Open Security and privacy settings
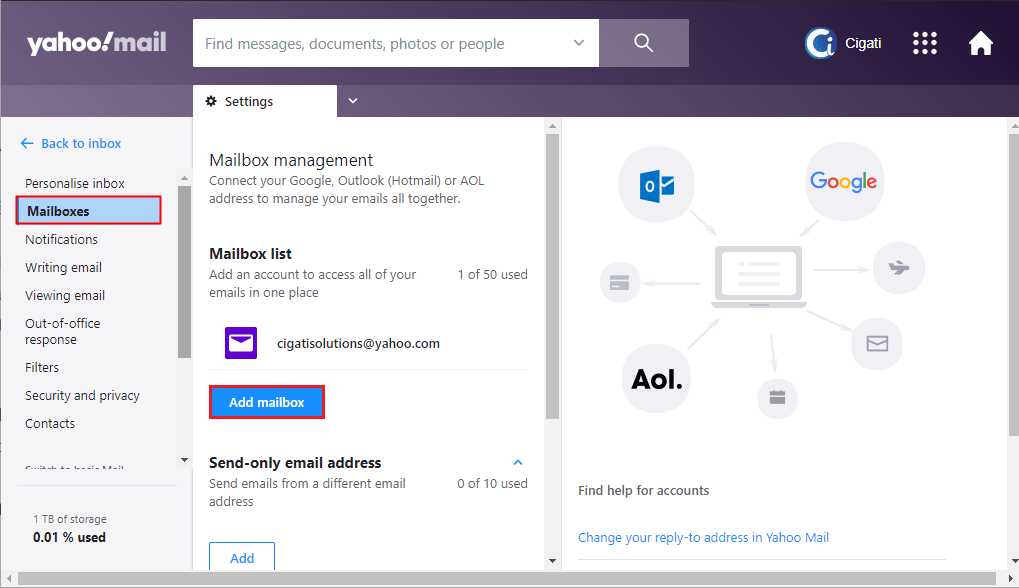 click(x=82, y=395)
